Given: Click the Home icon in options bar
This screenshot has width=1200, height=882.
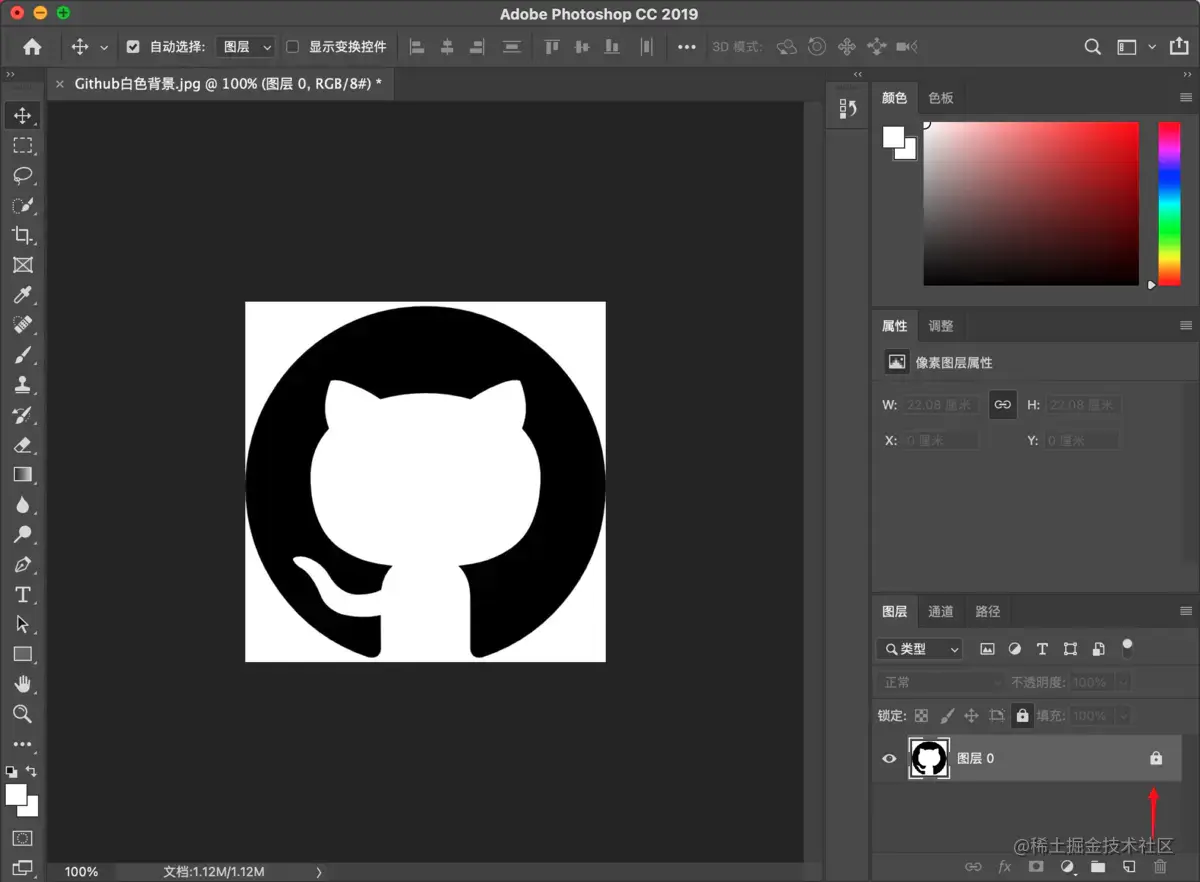Looking at the screenshot, I should (x=32, y=47).
